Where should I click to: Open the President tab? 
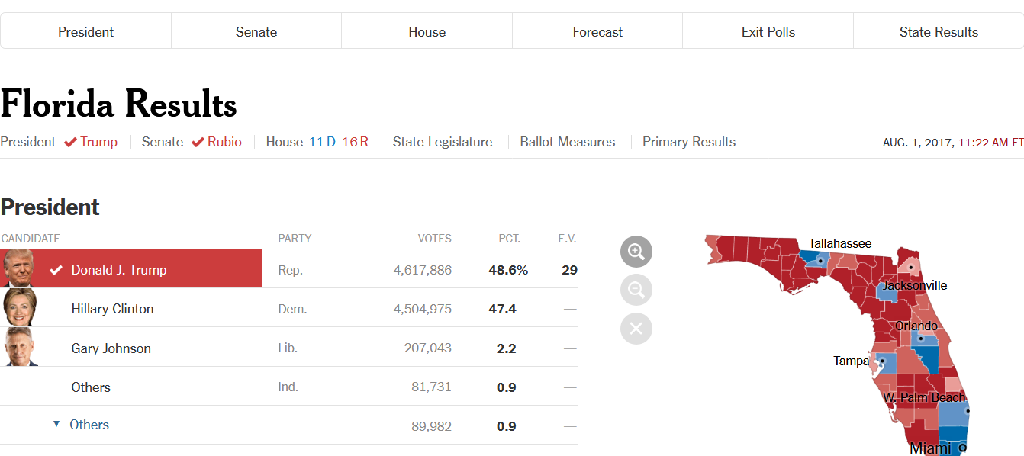pyautogui.click(x=86, y=32)
